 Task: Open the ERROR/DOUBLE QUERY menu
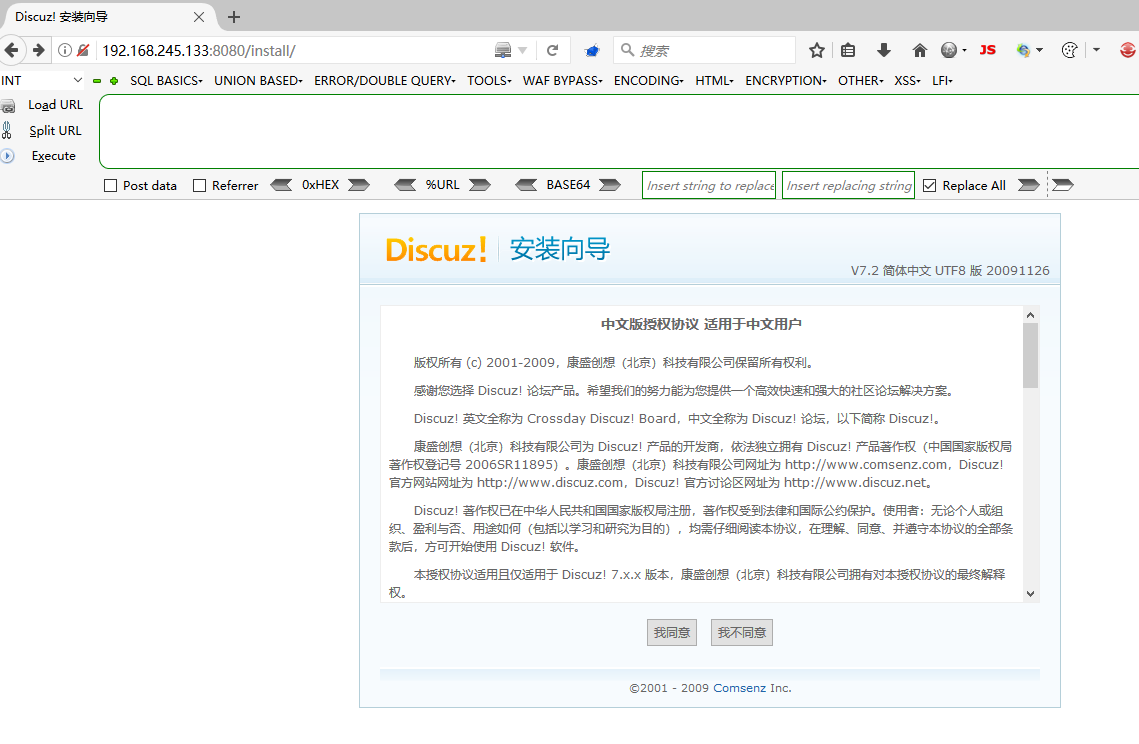[385, 81]
